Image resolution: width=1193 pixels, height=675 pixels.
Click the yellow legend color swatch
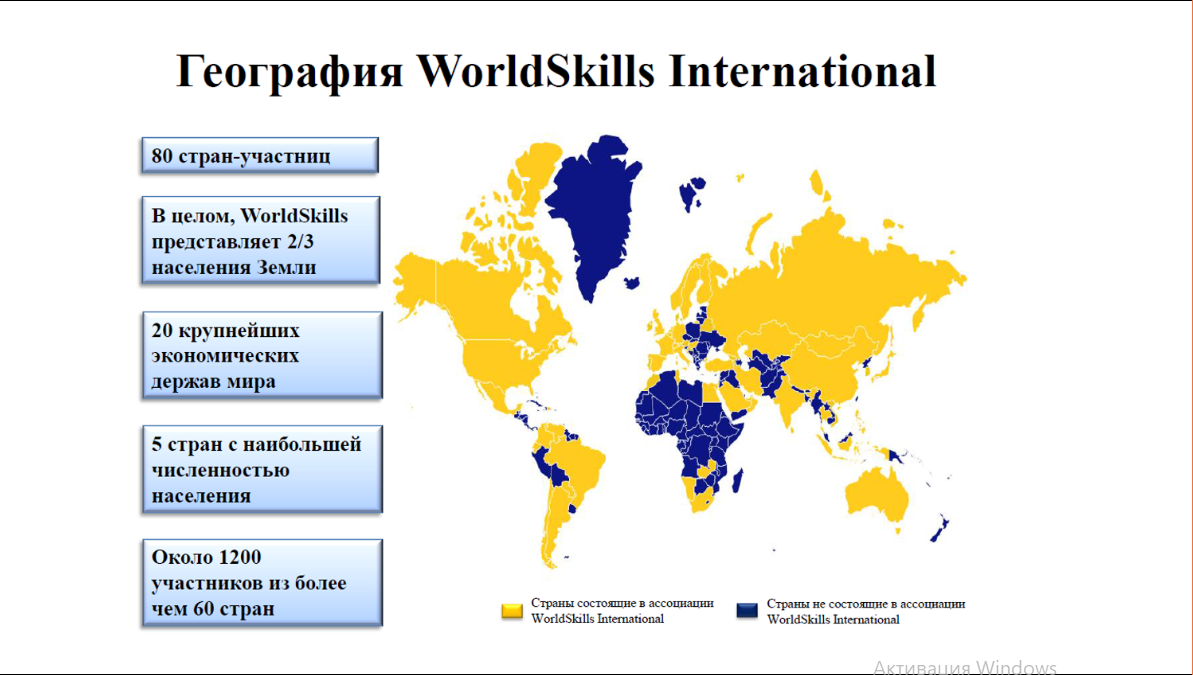click(x=512, y=611)
